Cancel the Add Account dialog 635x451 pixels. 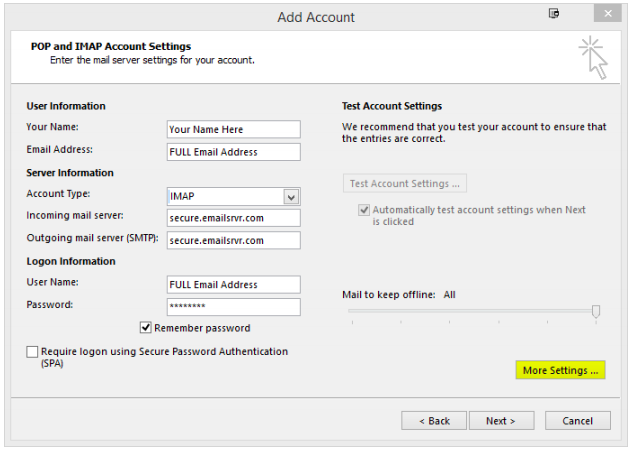[577, 421]
